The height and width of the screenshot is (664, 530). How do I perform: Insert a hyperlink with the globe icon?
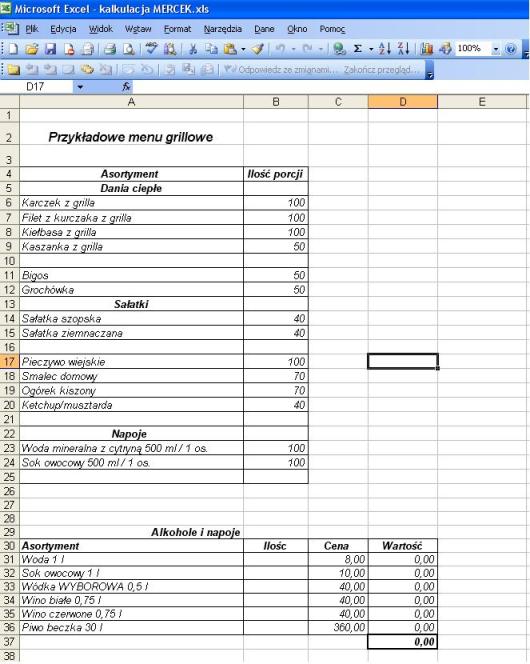point(339,49)
